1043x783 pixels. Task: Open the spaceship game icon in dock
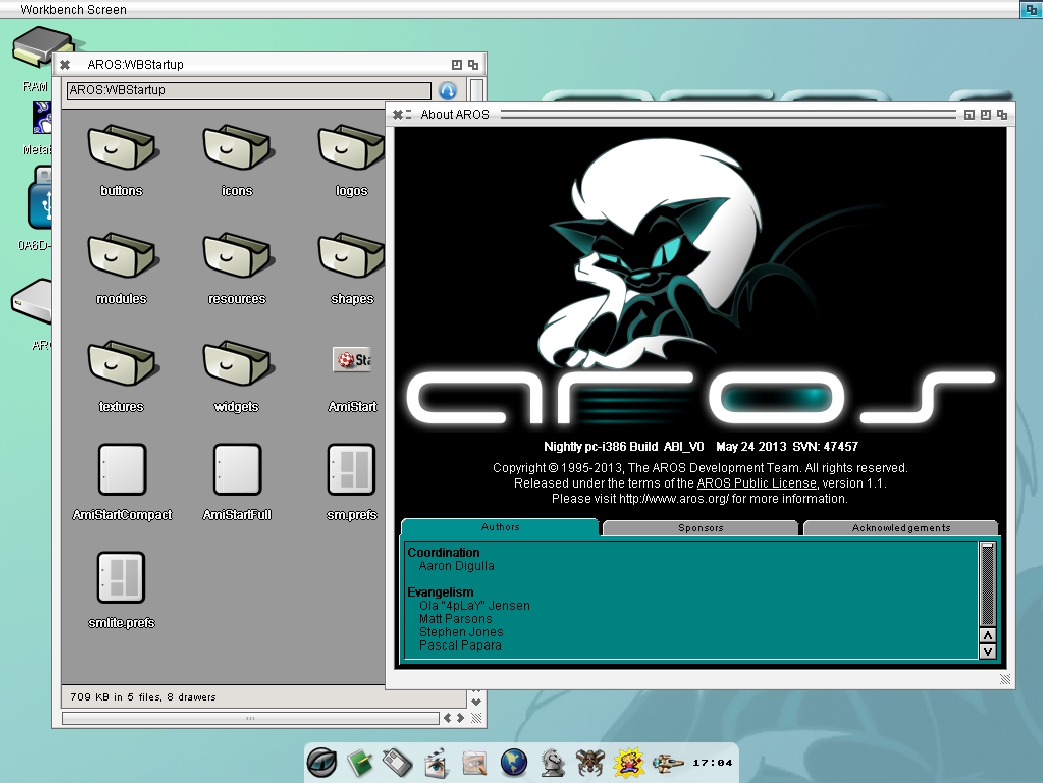point(668,763)
